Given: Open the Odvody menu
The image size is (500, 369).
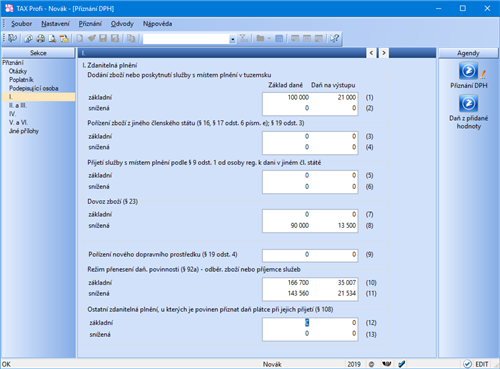Looking at the screenshot, I should coord(122,24).
